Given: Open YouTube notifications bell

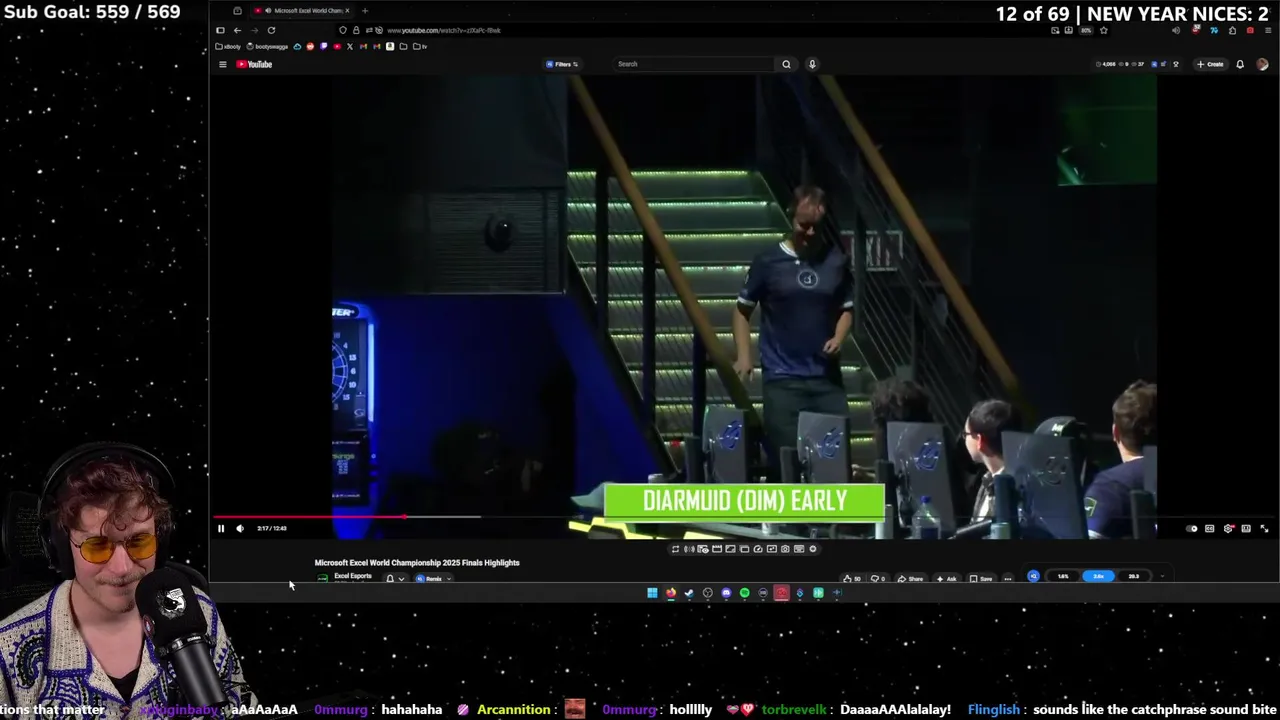Looking at the screenshot, I should (1240, 64).
